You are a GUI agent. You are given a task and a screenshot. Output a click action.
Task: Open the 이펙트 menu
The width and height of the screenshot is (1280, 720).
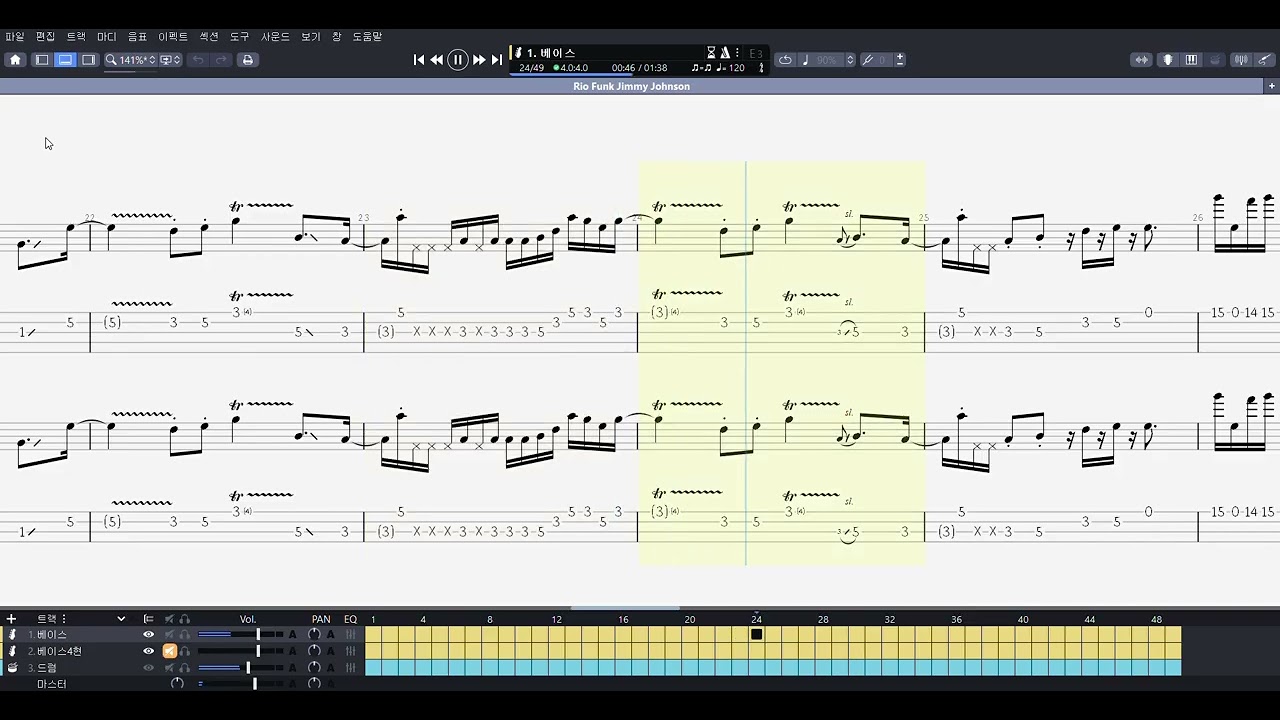173,37
